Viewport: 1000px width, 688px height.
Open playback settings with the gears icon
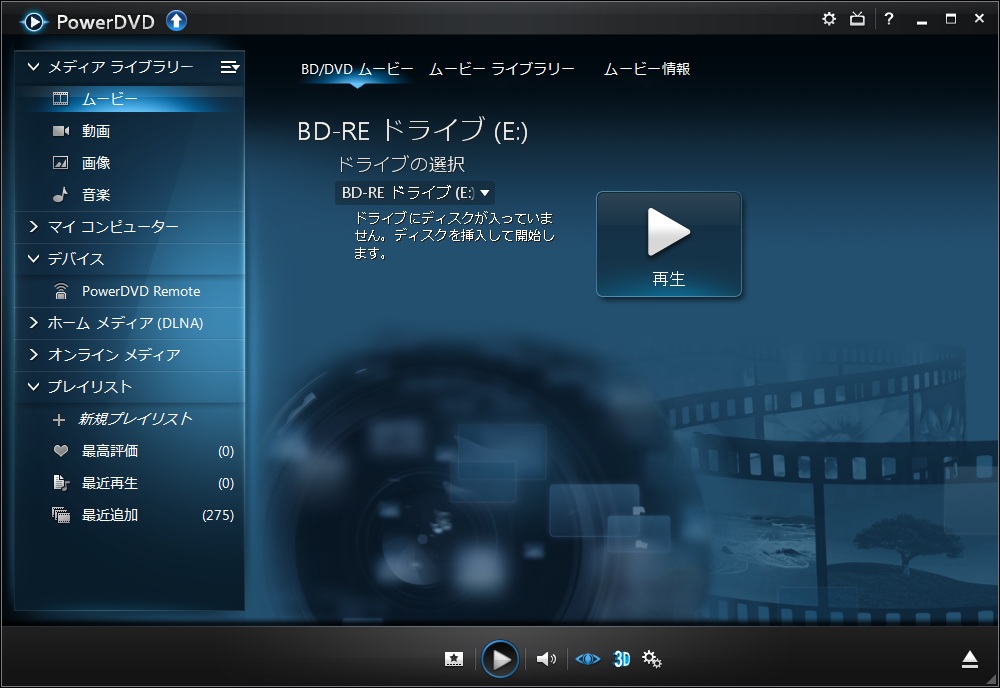pyautogui.click(x=652, y=659)
